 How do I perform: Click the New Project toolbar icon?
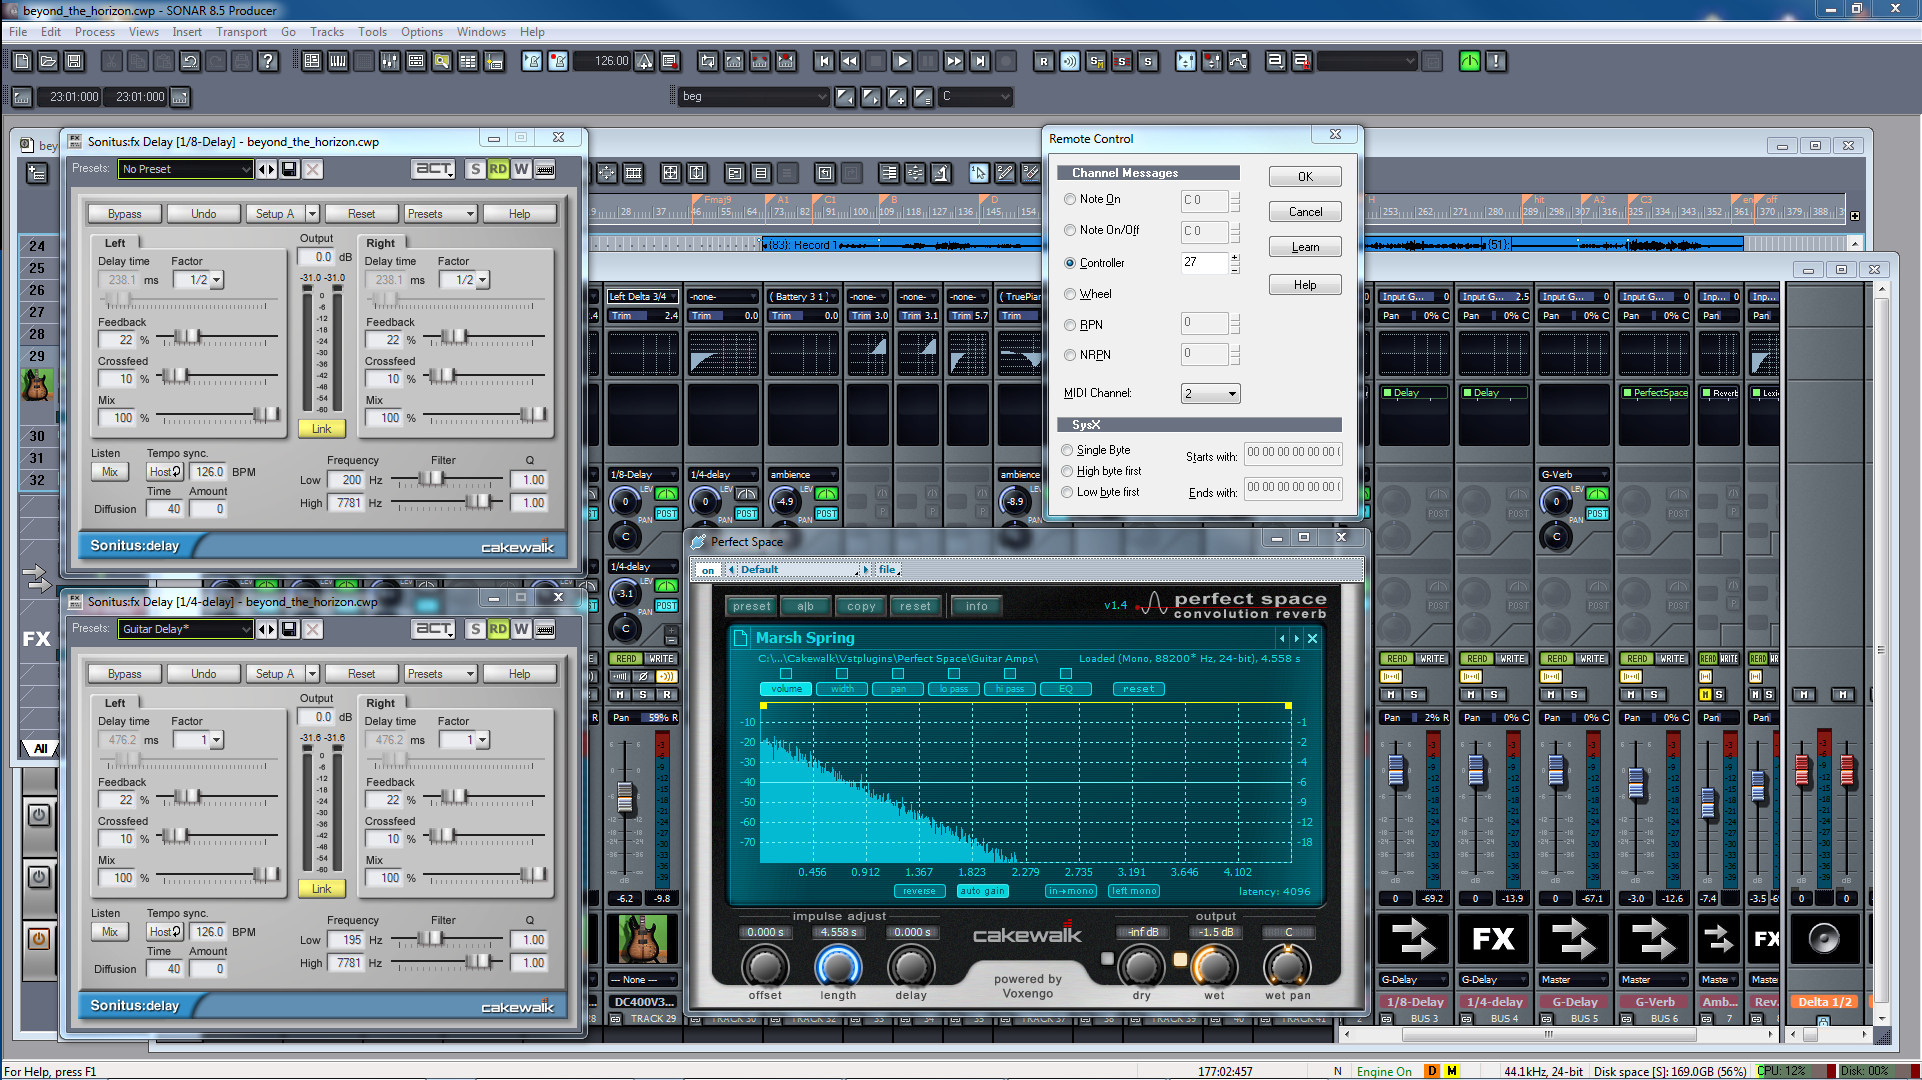22,61
